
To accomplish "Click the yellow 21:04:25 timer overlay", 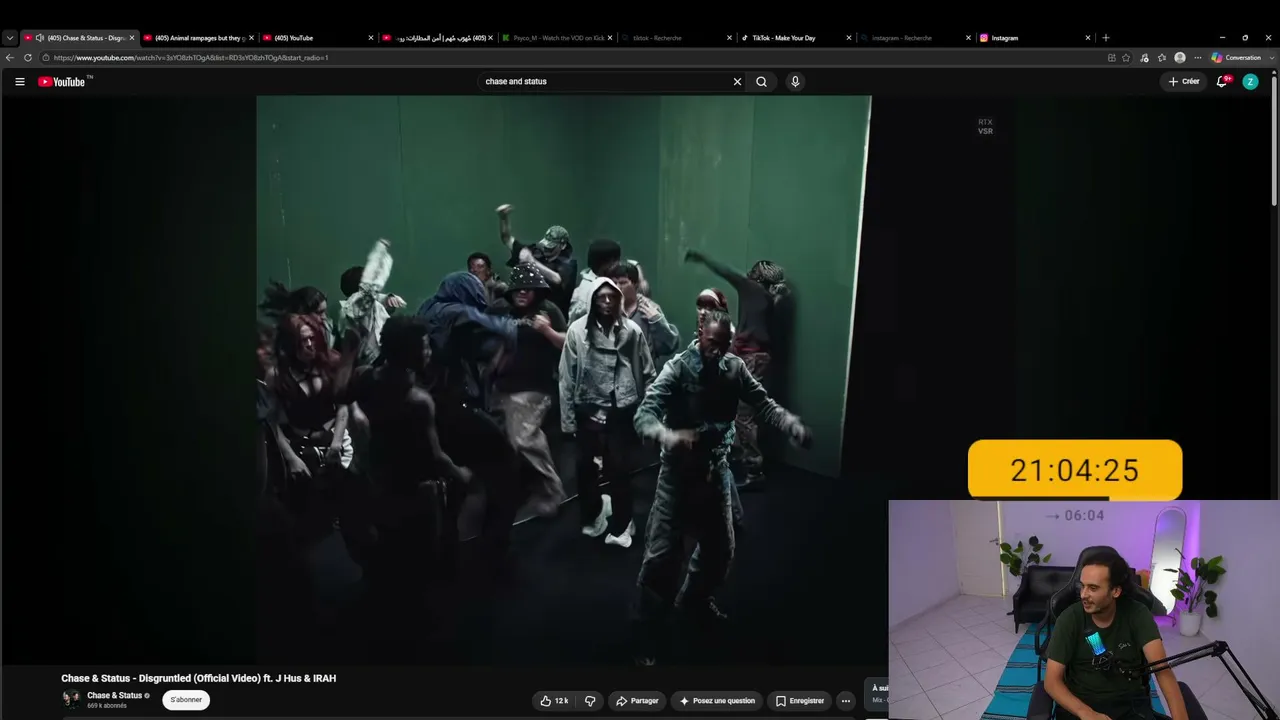I will click(x=1075, y=470).
